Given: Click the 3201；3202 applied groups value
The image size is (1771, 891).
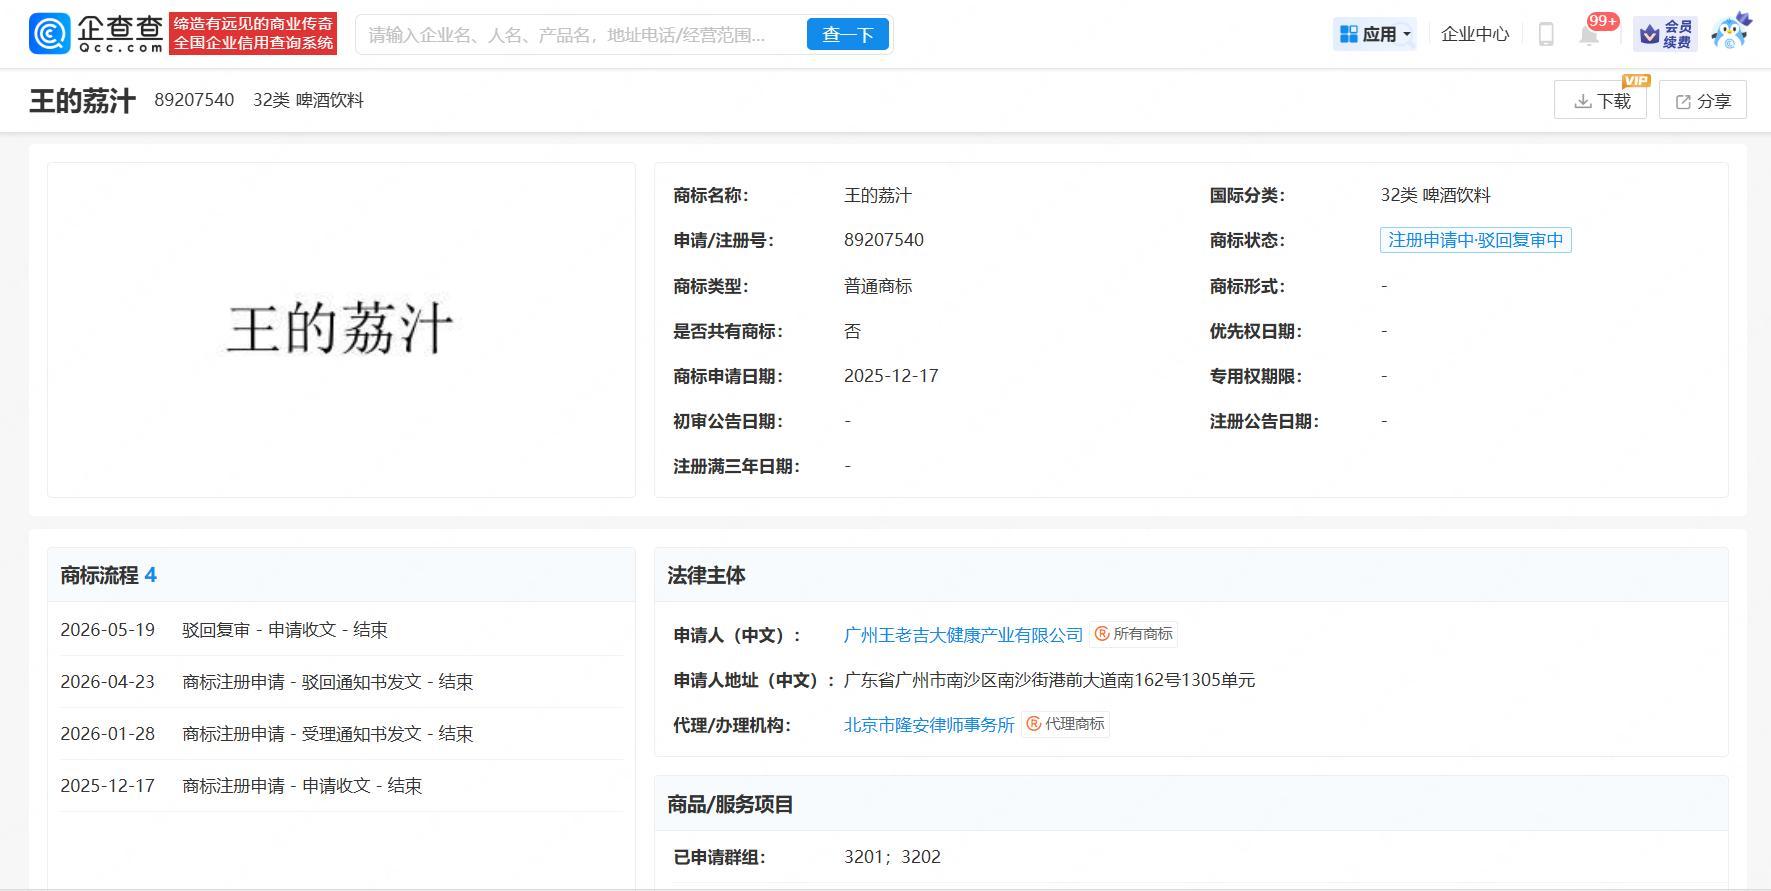Looking at the screenshot, I should point(892,857).
